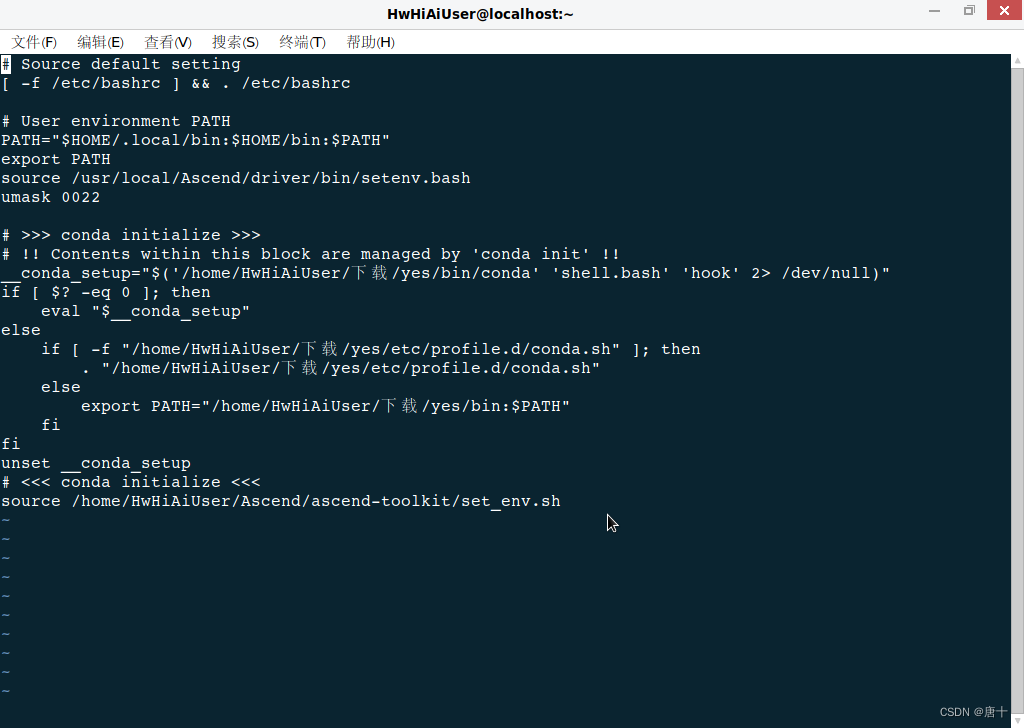Click the '# <<< conda initialize <<<' line
1024x728 pixels.
point(131,482)
